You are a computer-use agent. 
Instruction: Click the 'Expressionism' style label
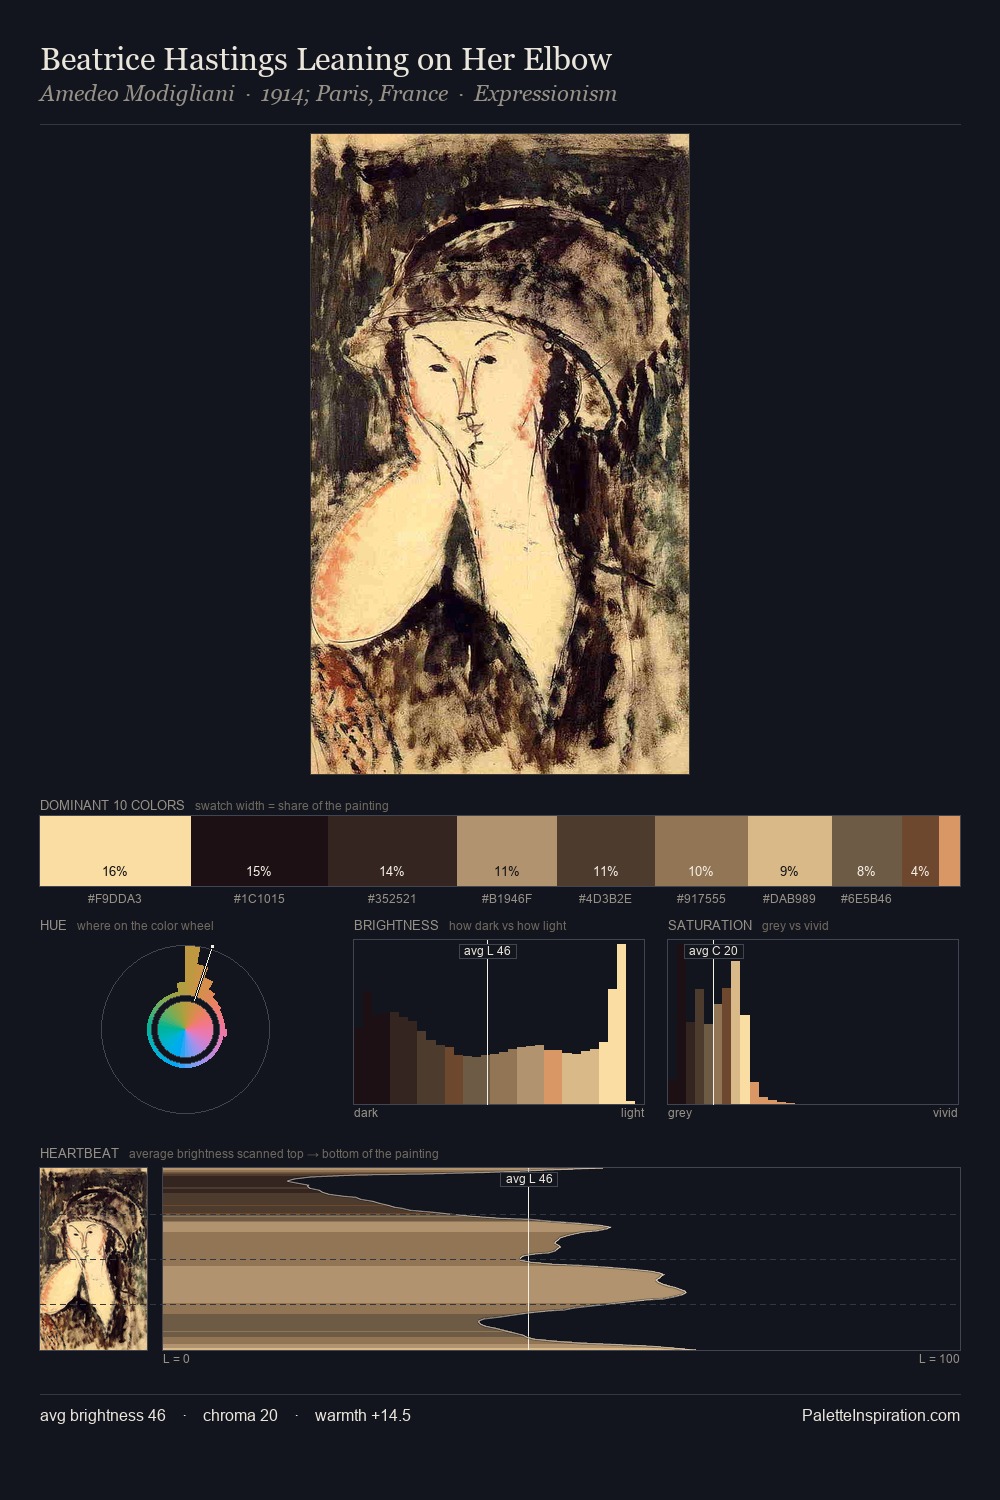click(545, 94)
